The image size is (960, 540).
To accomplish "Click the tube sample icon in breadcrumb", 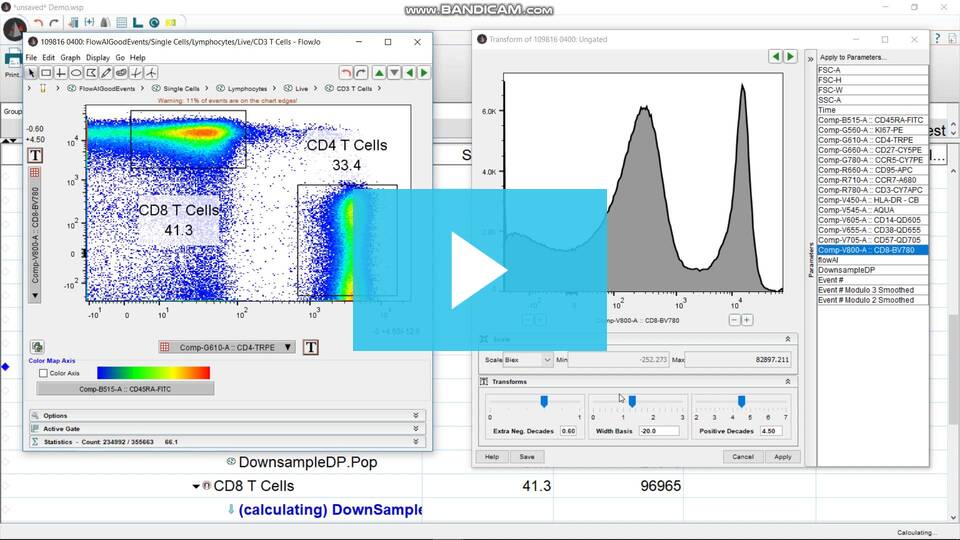I will pyautogui.click(x=43, y=89).
